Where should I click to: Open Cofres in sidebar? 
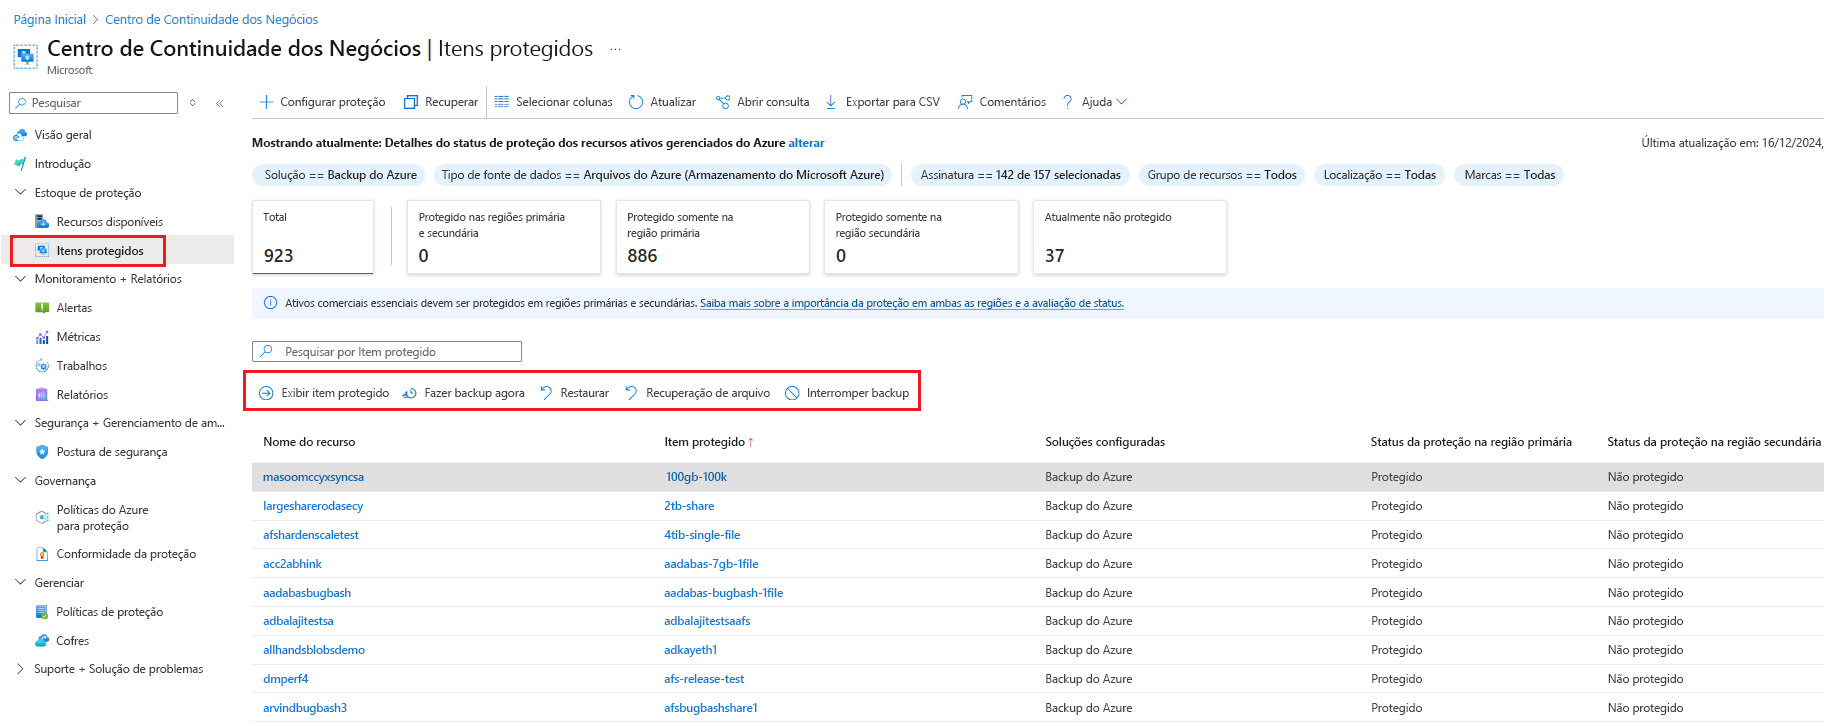coord(72,641)
